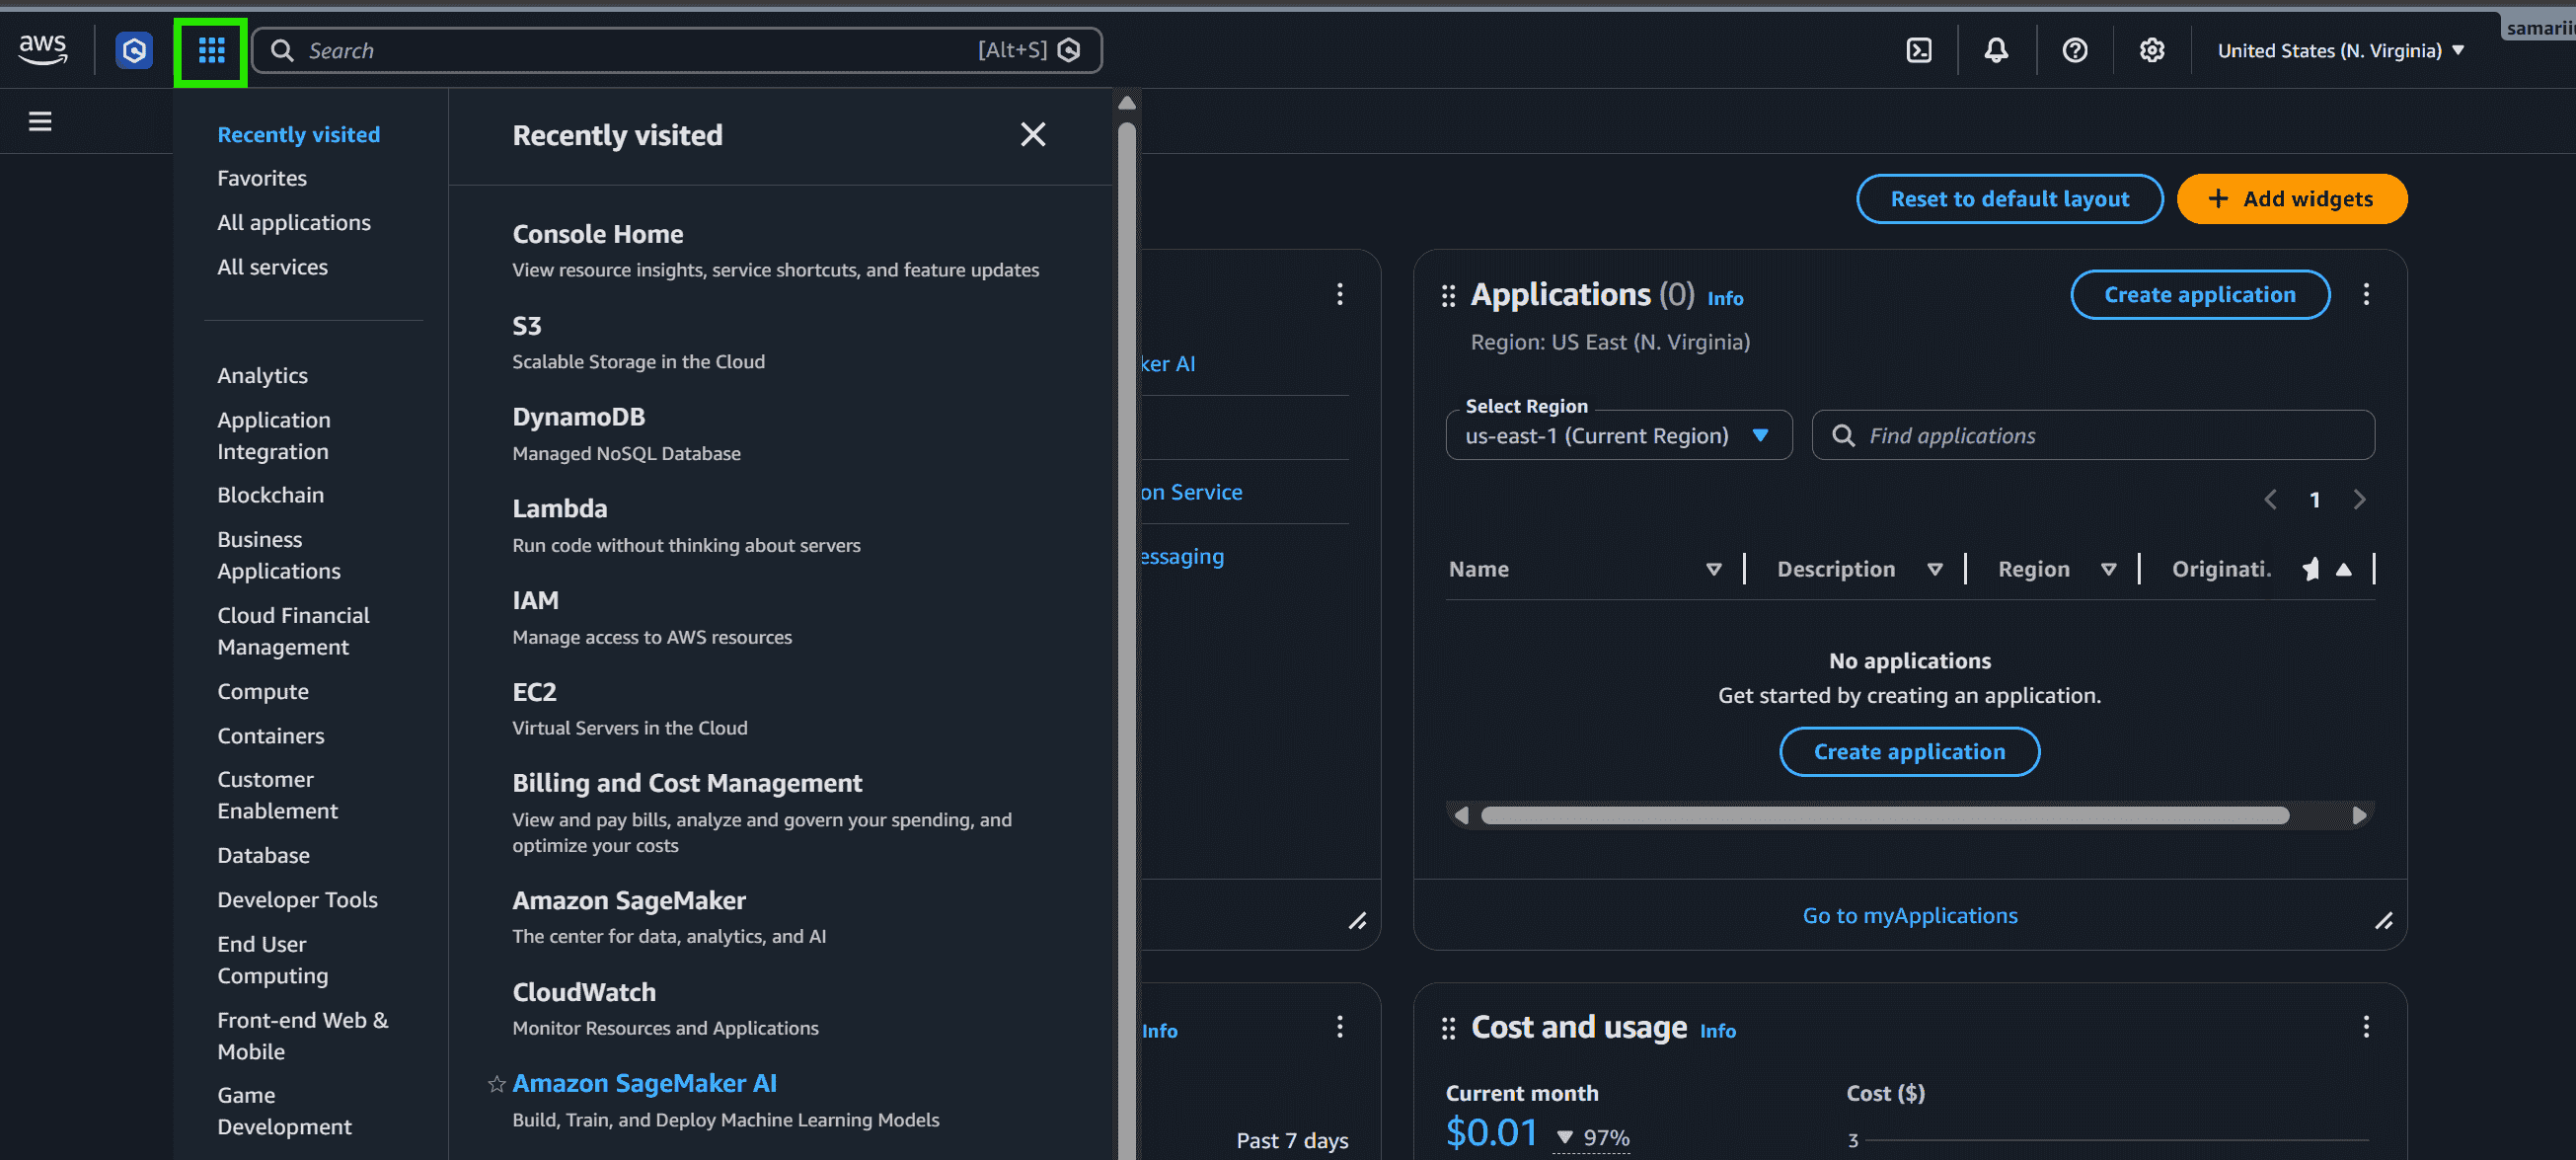The width and height of the screenshot is (2576, 1160).
Task: Click the Applications widget resize corner icon
Action: click(x=2383, y=921)
